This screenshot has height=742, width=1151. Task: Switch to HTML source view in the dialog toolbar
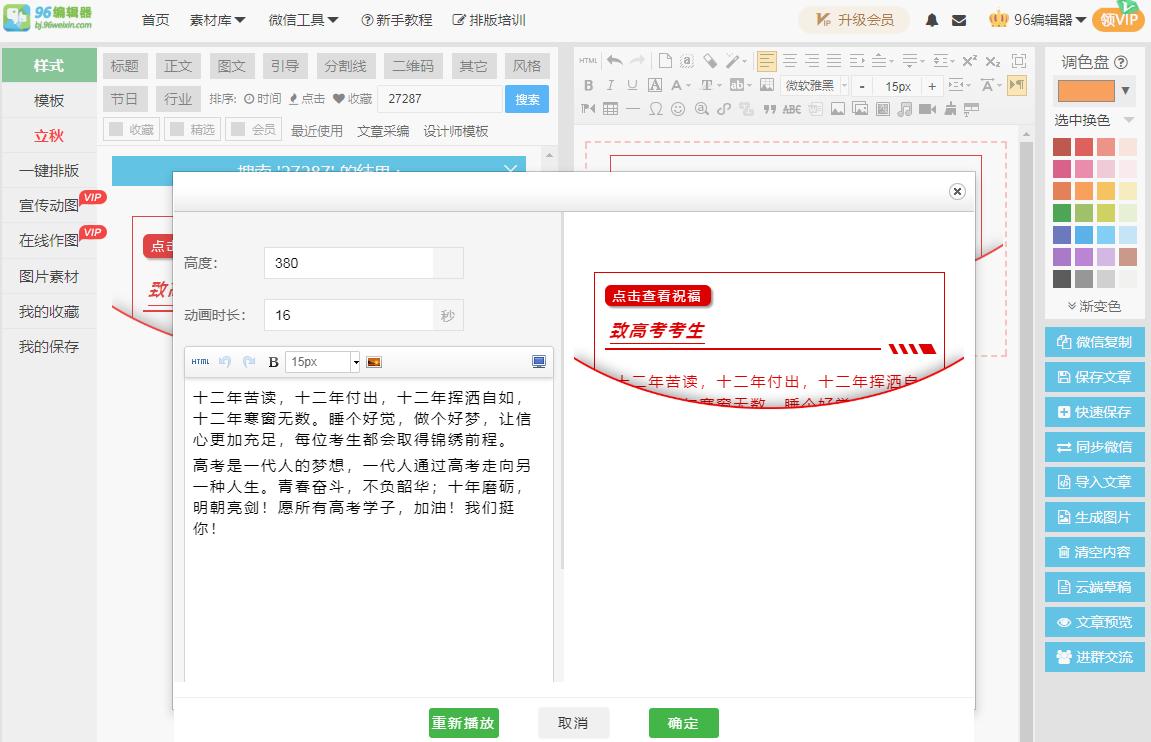pos(200,361)
